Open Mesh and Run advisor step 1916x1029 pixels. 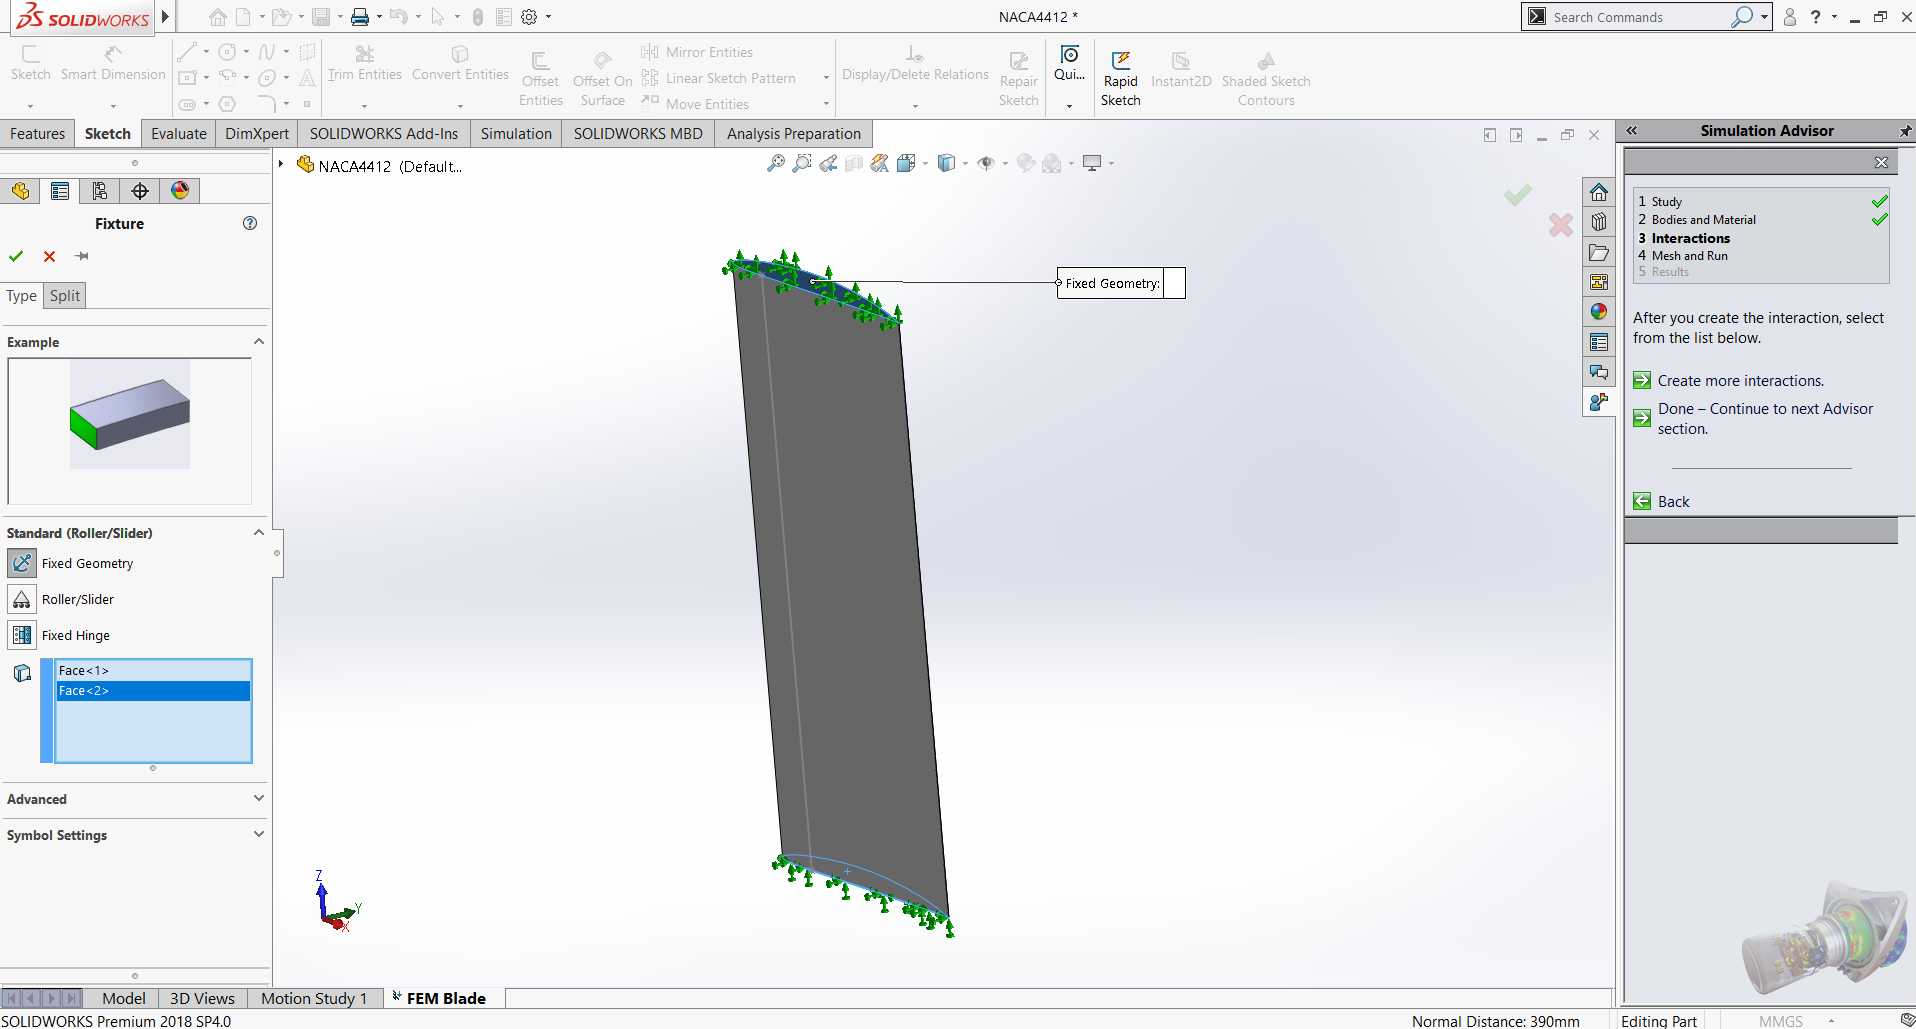point(1690,256)
